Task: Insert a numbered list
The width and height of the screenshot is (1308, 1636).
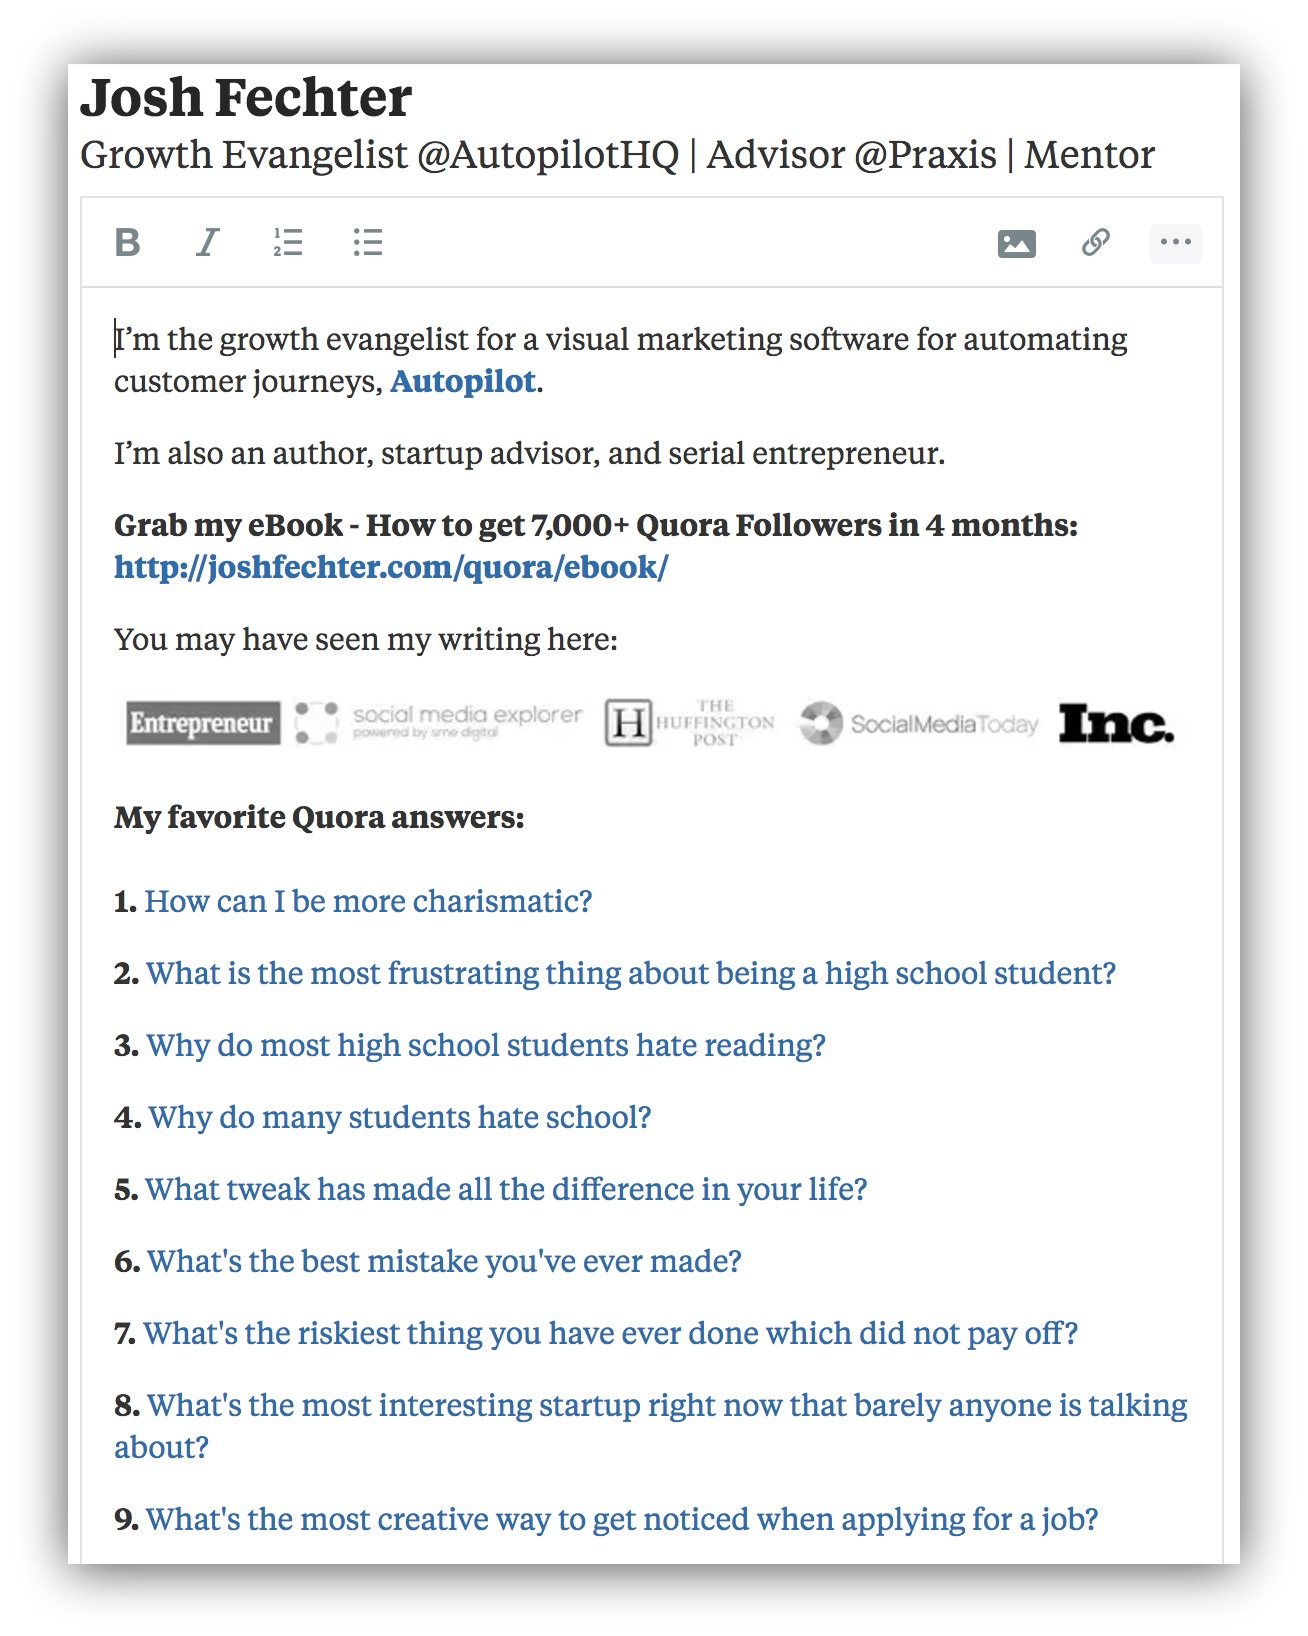Action: pyautogui.click(x=288, y=242)
